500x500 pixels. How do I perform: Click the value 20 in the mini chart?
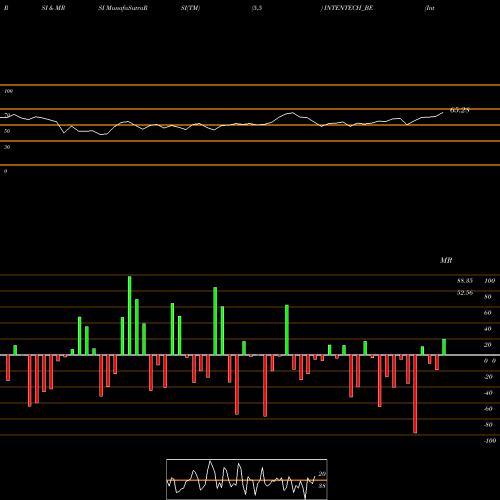(322, 474)
